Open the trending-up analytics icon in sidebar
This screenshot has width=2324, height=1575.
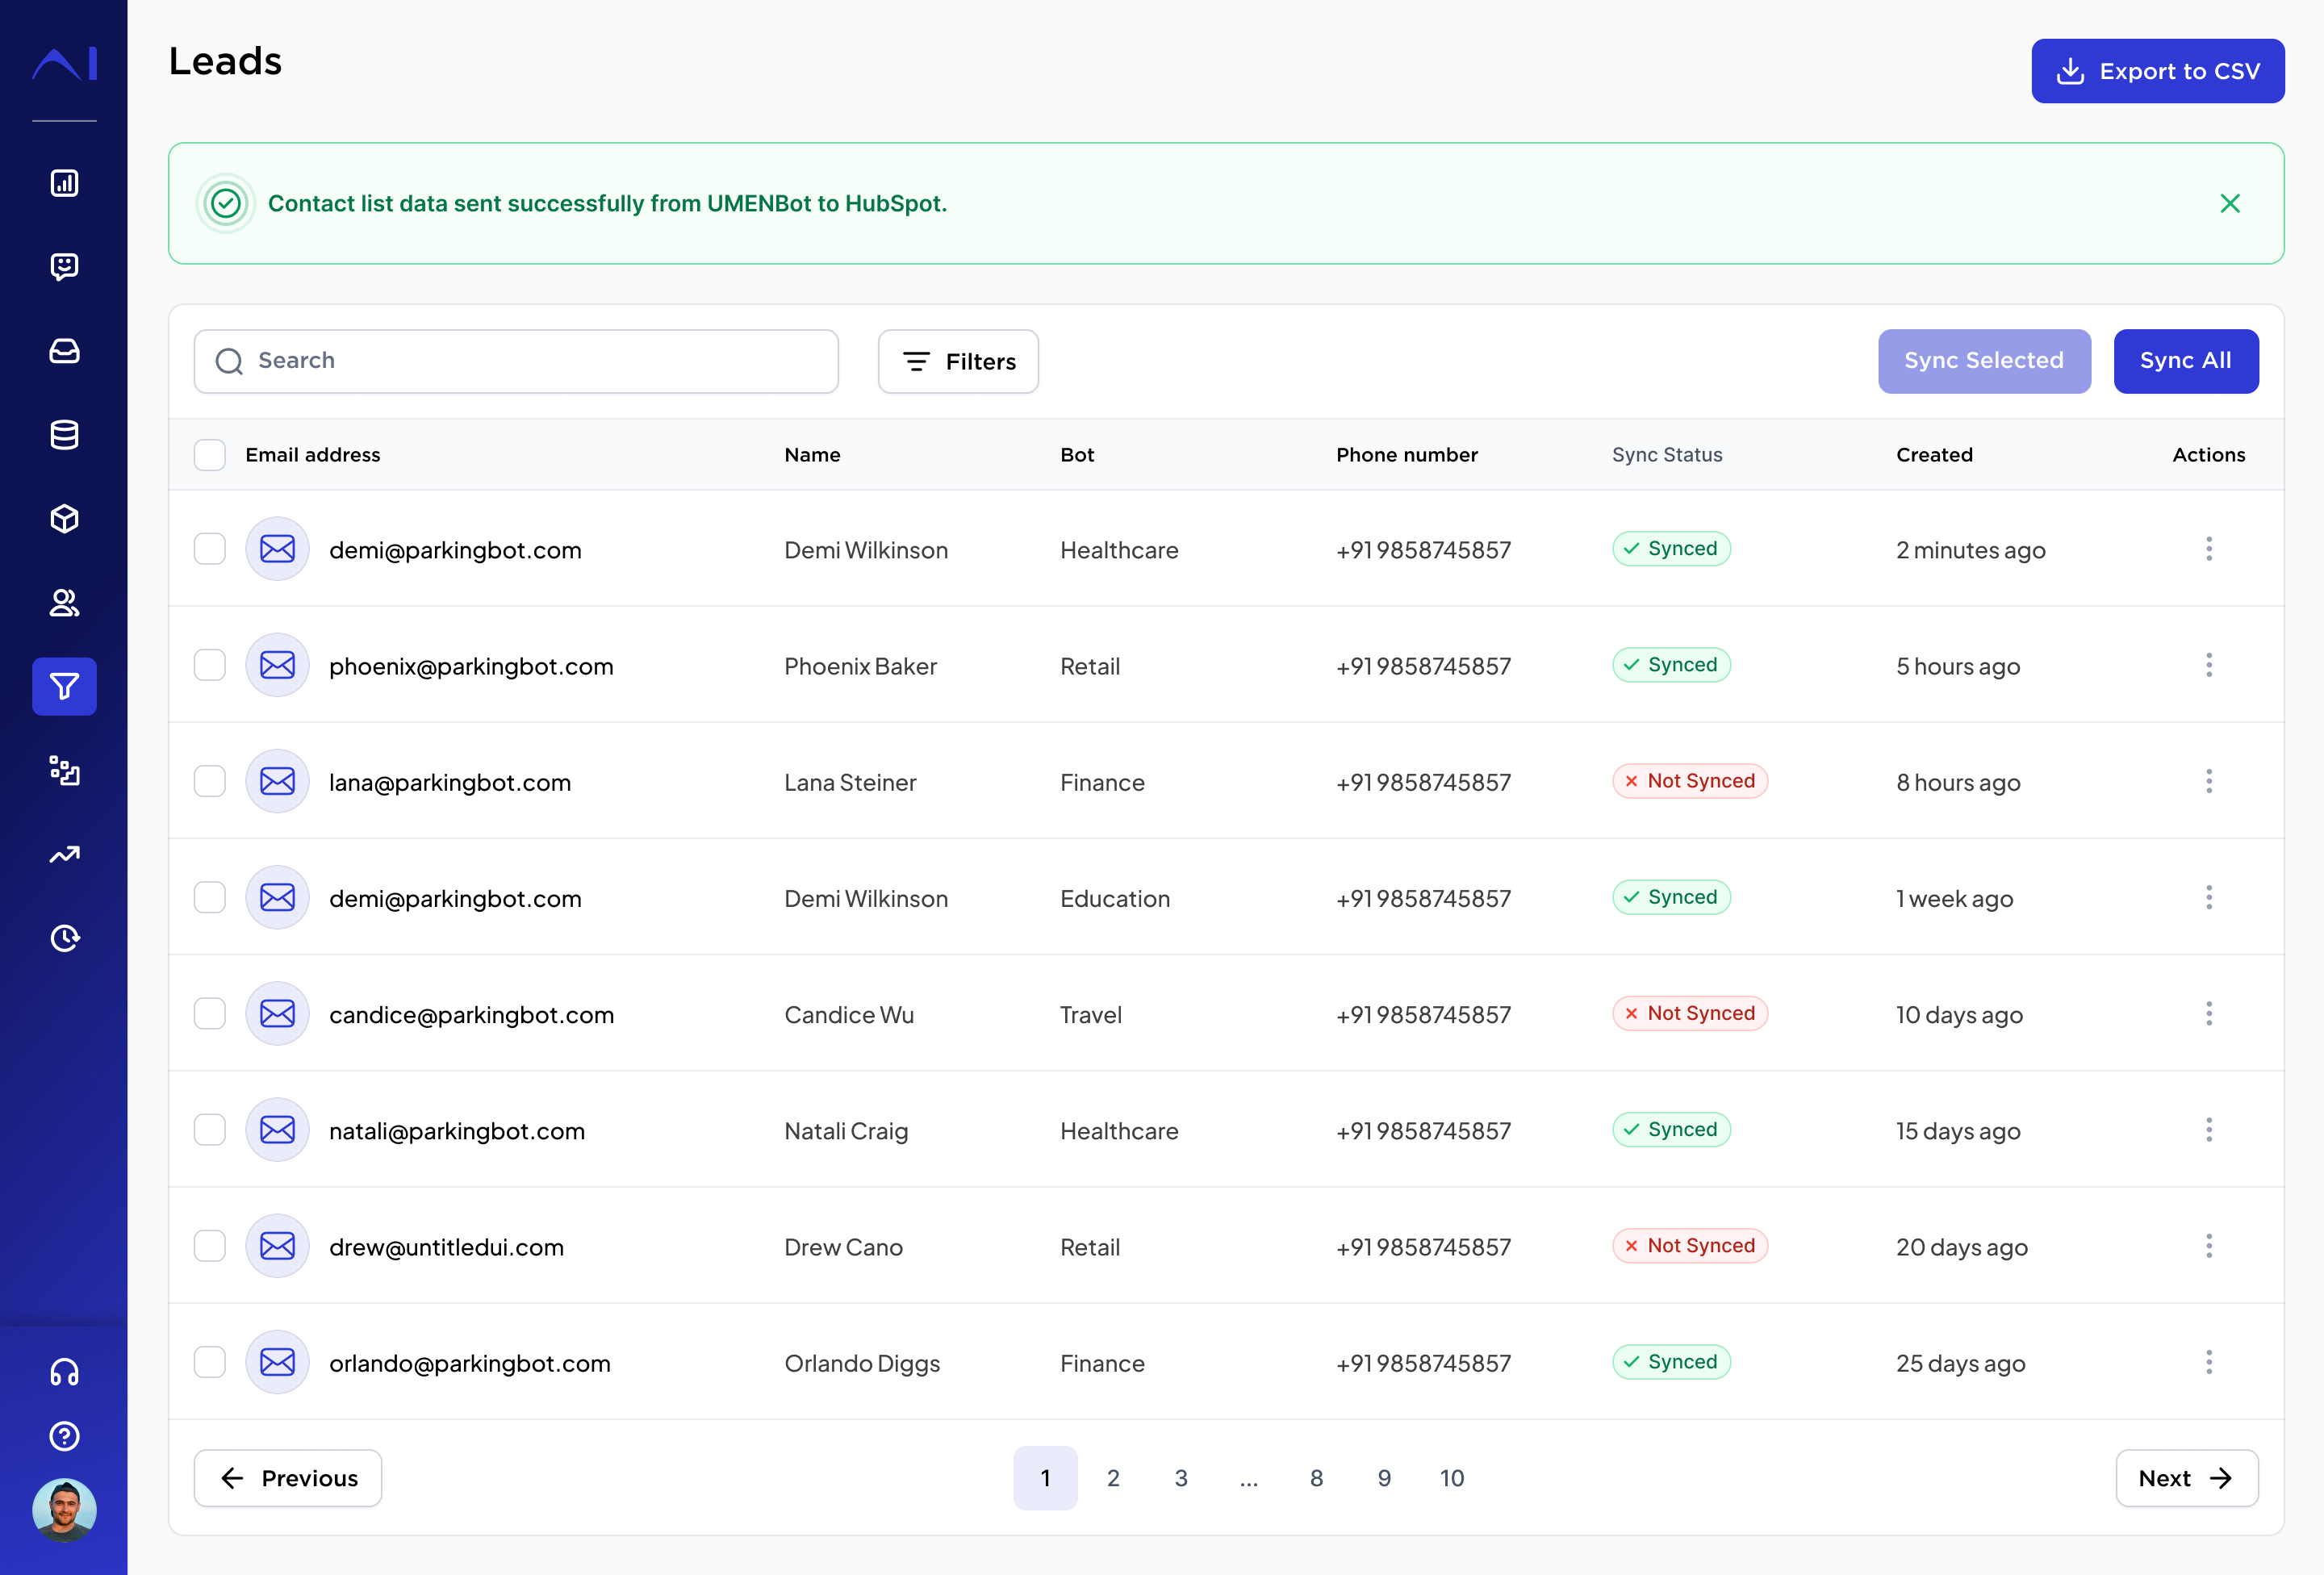point(64,854)
